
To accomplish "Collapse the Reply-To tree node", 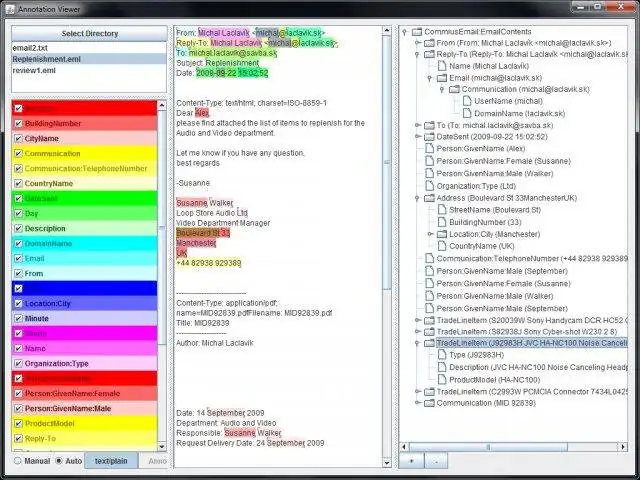I will coord(417,55).
